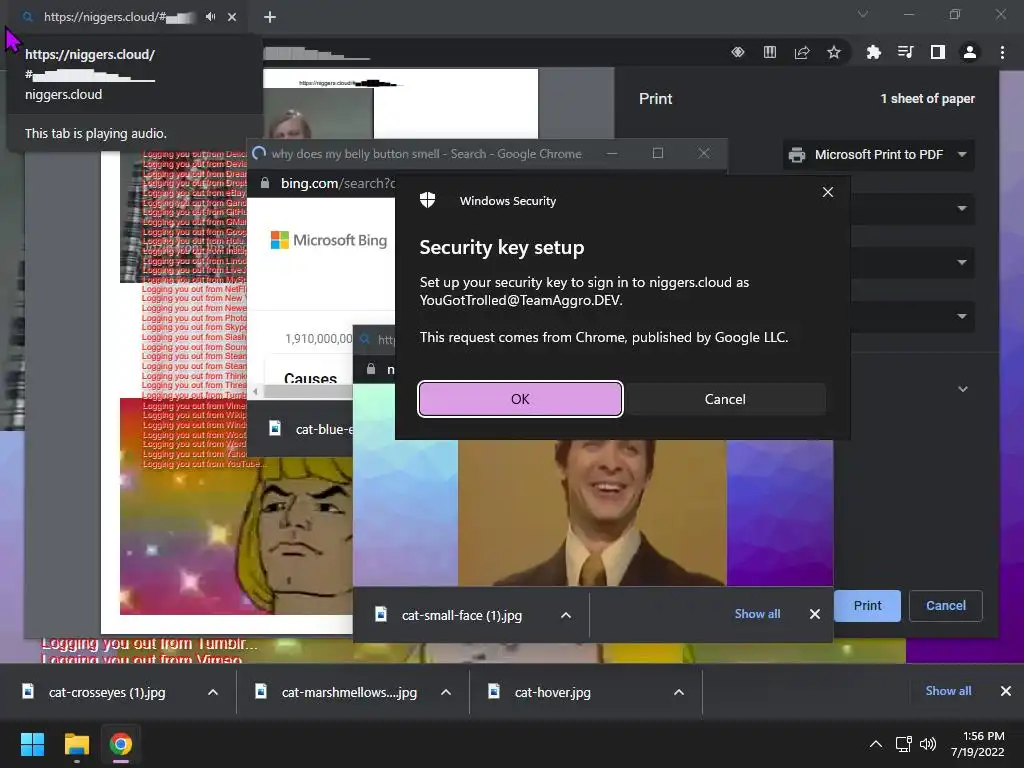The width and height of the screenshot is (1024, 768).
Task: Expand the cat-hover.jpg download options
Action: point(679,692)
